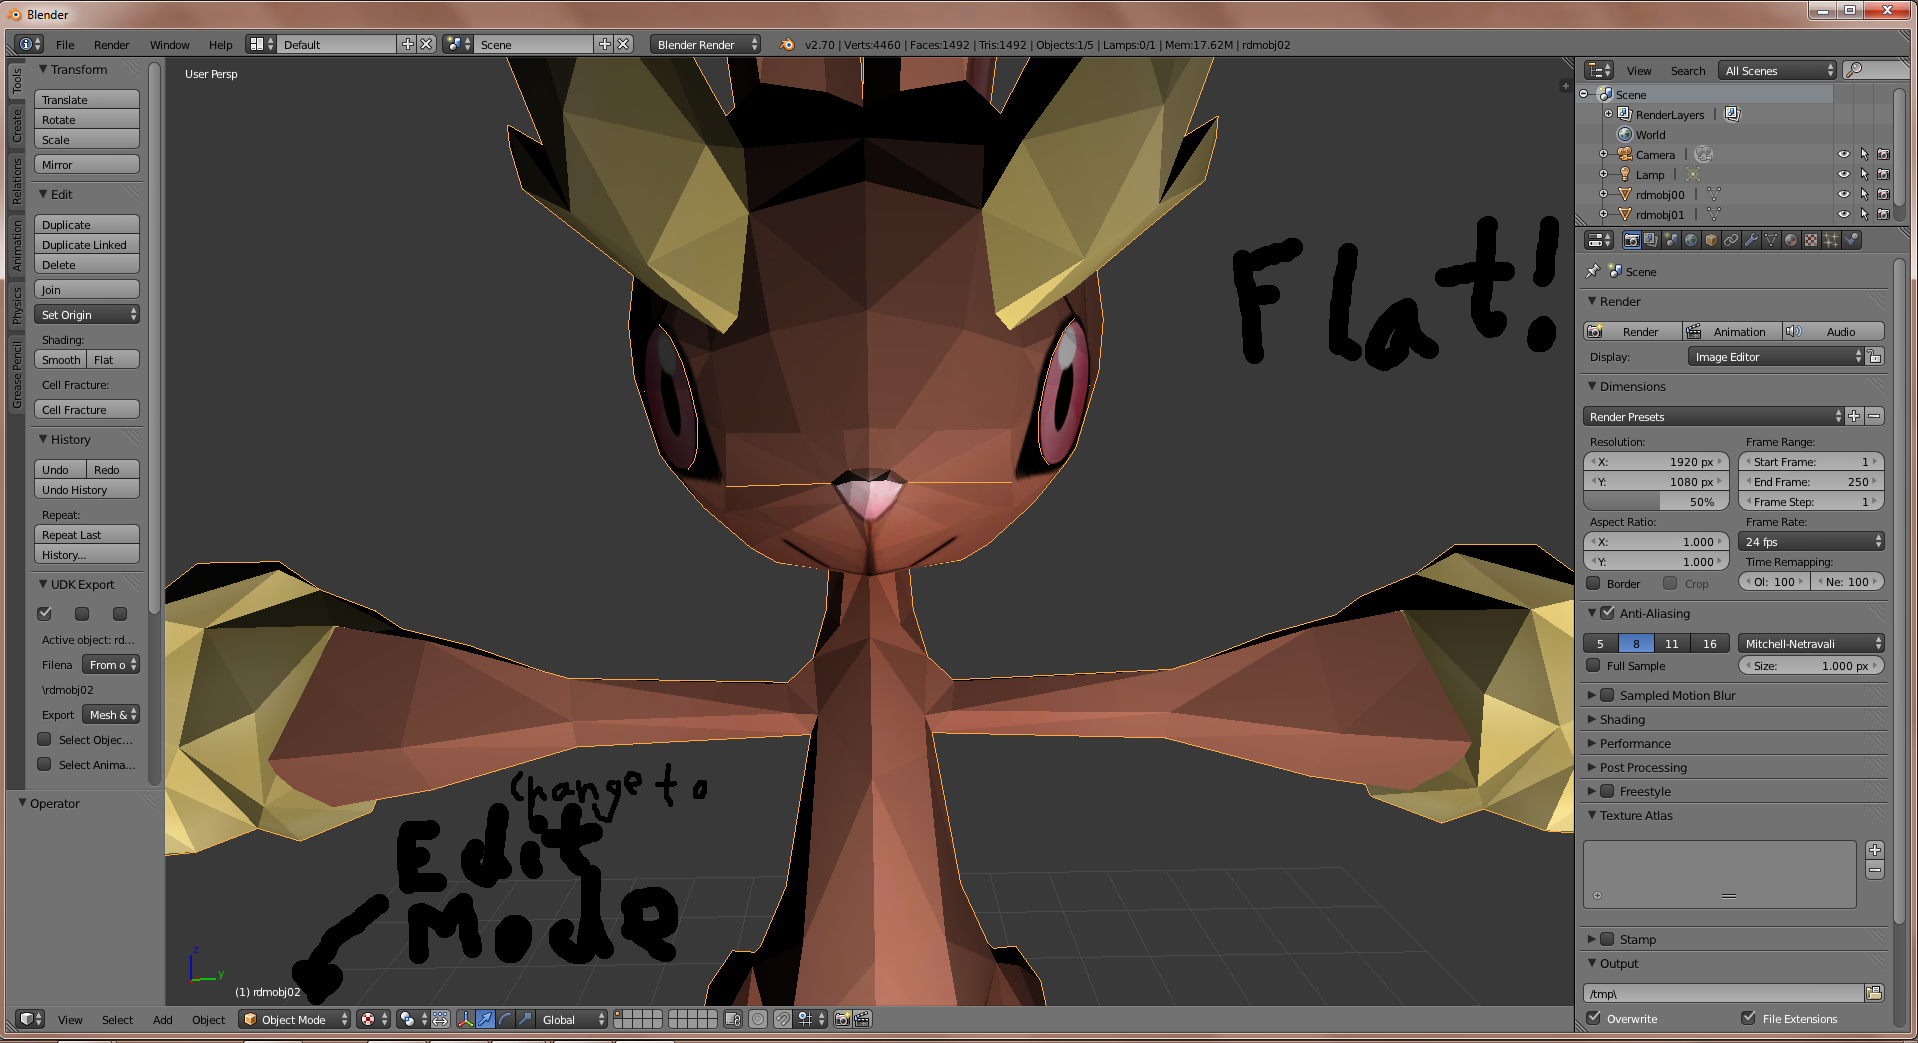Toggle renderability camera for rdmobj00
1918x1043 pixels.
pos(1883,194)
